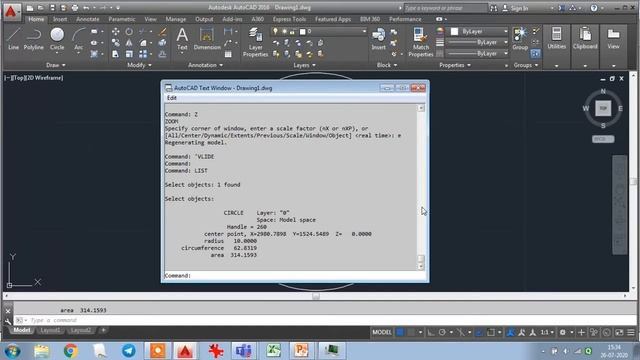Click the New drawing icon in quick access
640x360 pixels.
click(x=30, y=8)
